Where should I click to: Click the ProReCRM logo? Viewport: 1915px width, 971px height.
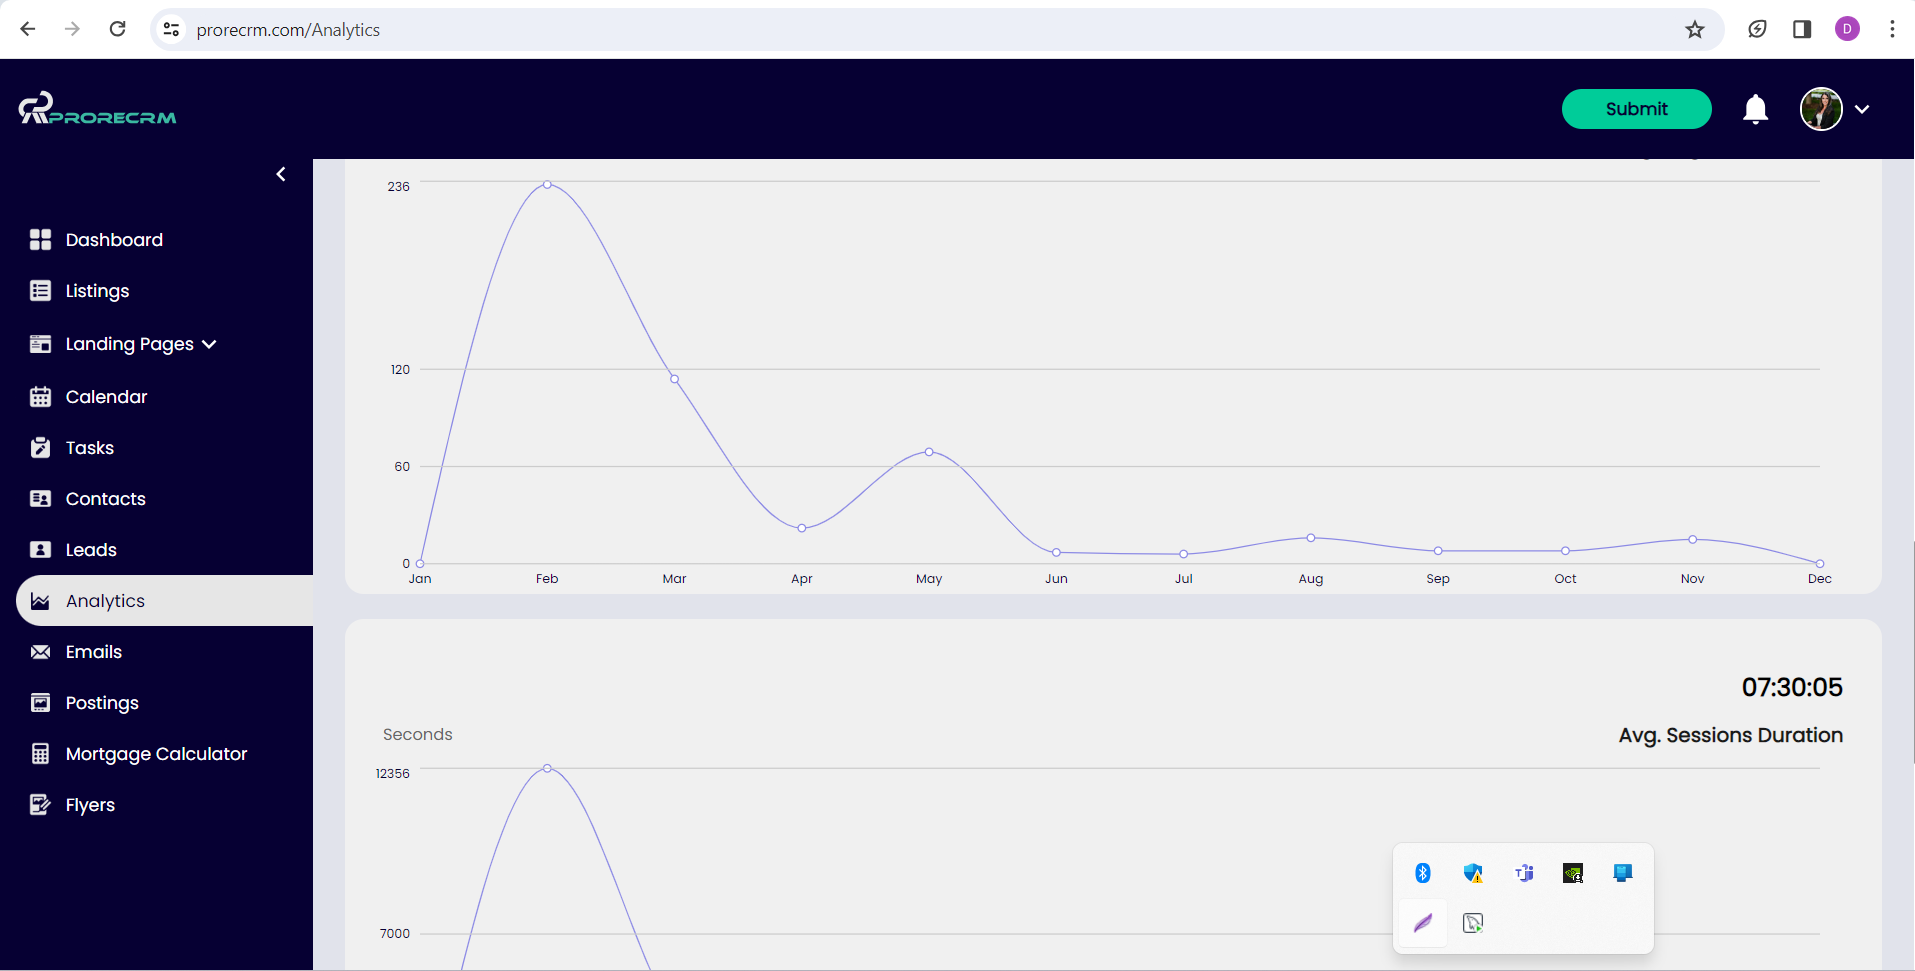(97, 108)
